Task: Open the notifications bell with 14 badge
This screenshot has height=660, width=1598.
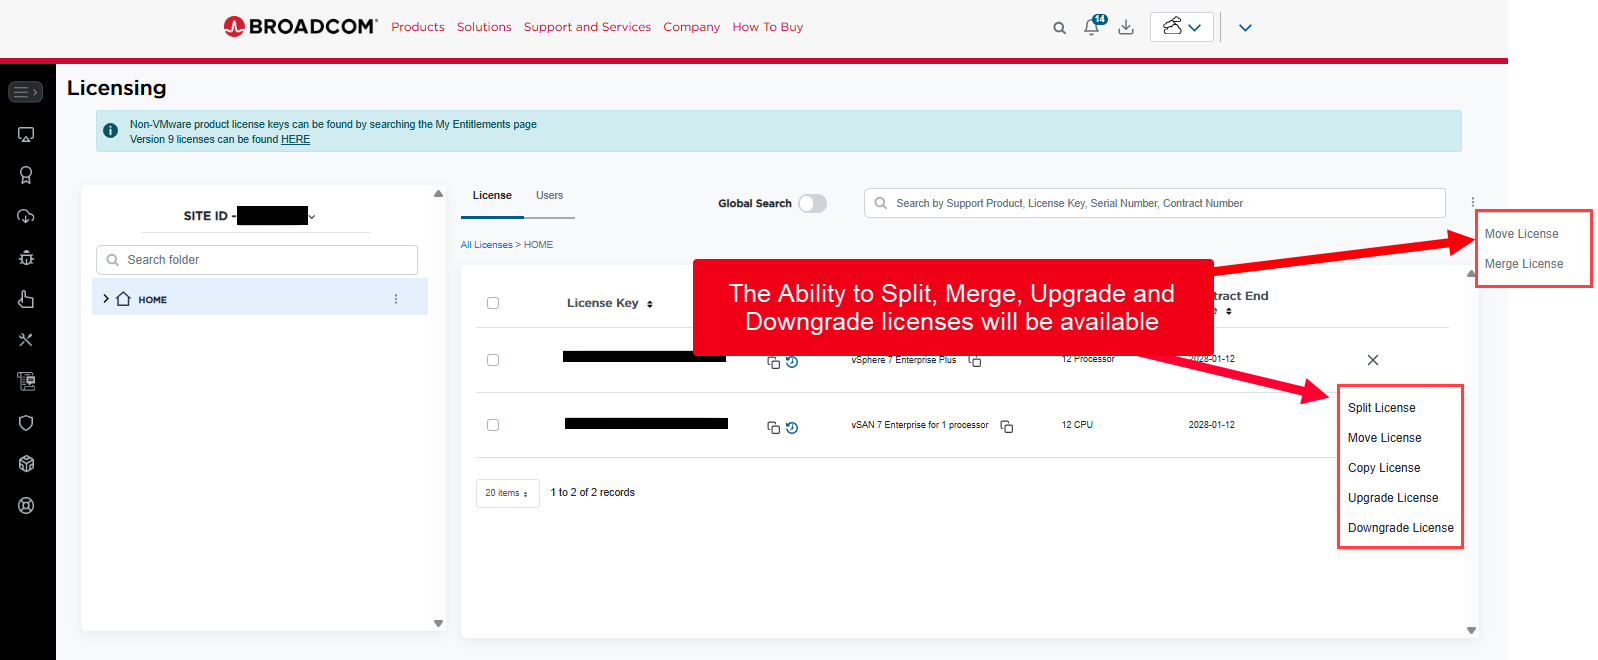Action: [x=1092, y=27]
